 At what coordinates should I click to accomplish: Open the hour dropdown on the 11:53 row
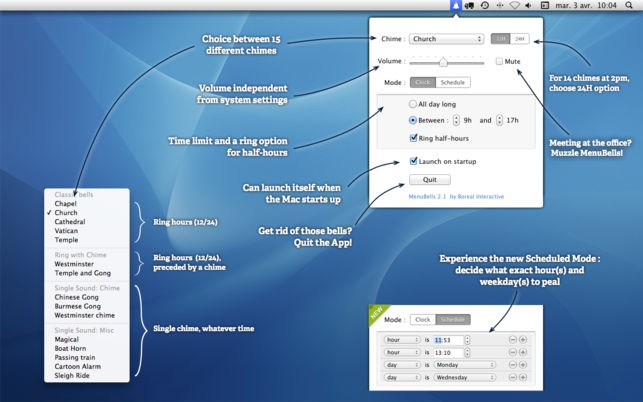402,340
